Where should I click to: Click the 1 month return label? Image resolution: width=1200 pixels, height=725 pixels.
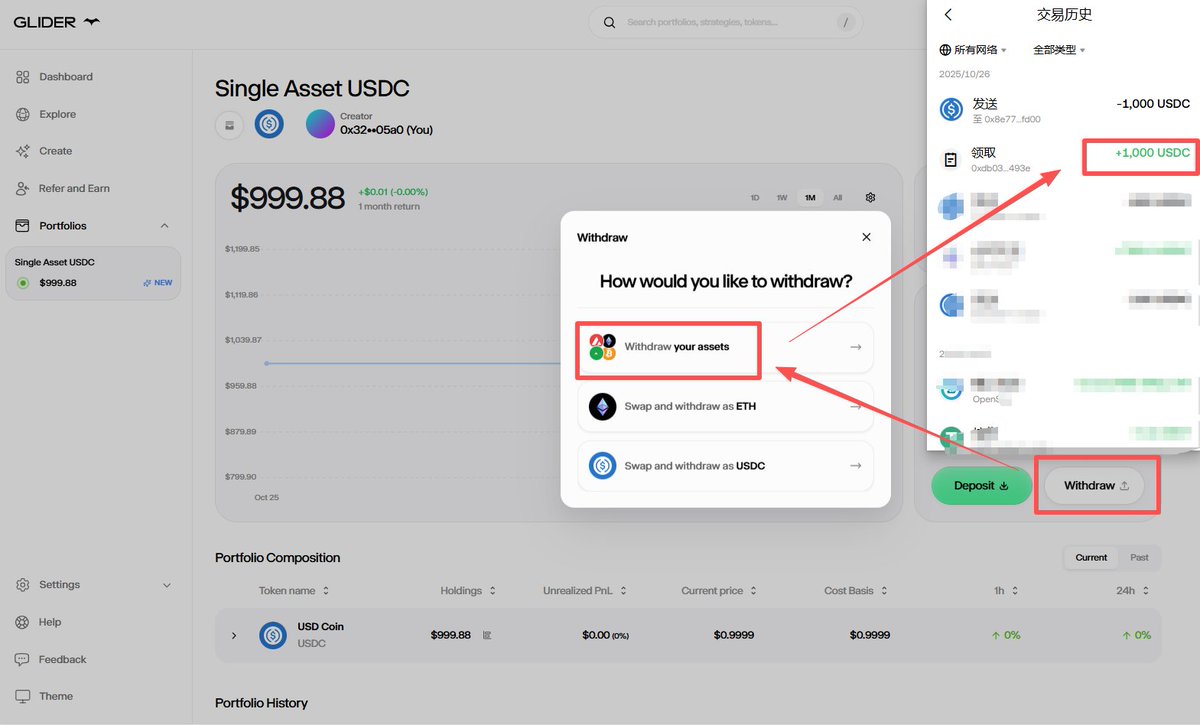[389, 207]
